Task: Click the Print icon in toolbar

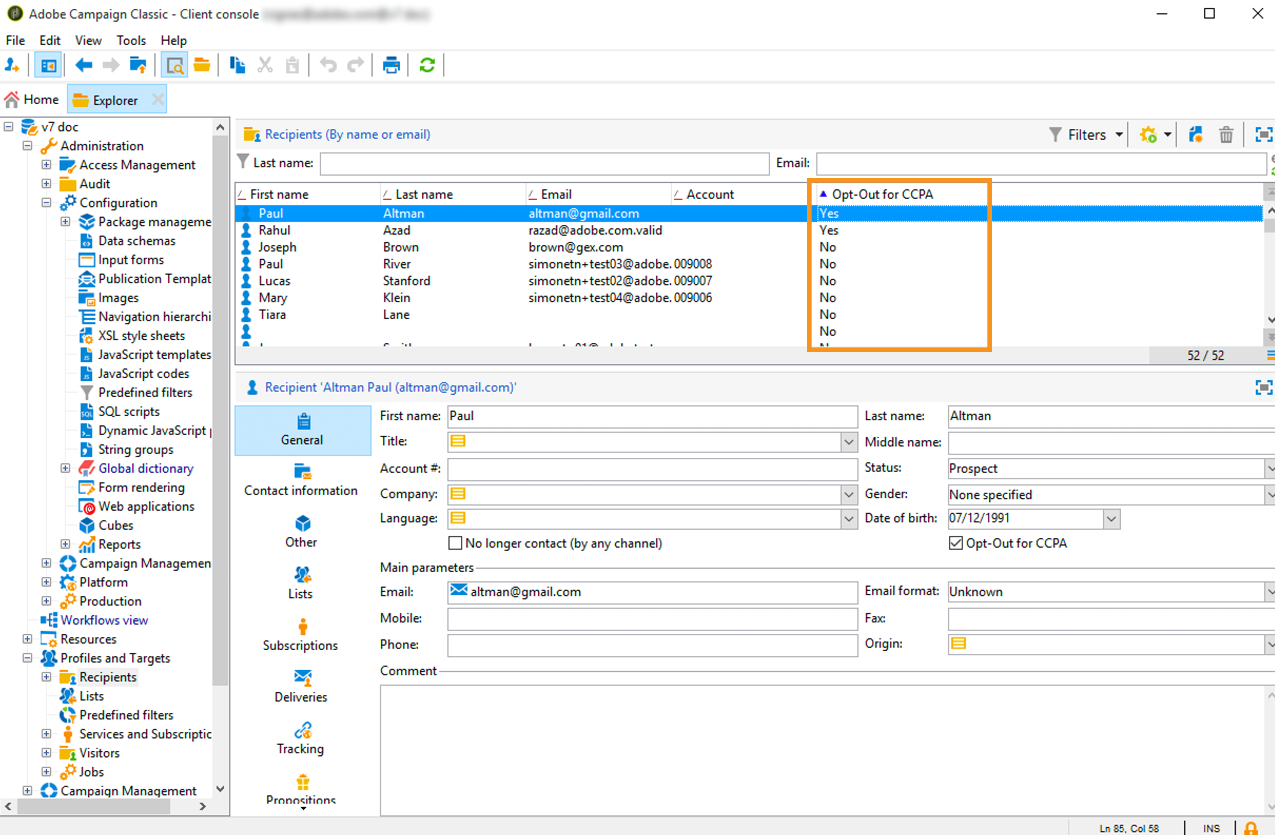Action: point(391,65)
